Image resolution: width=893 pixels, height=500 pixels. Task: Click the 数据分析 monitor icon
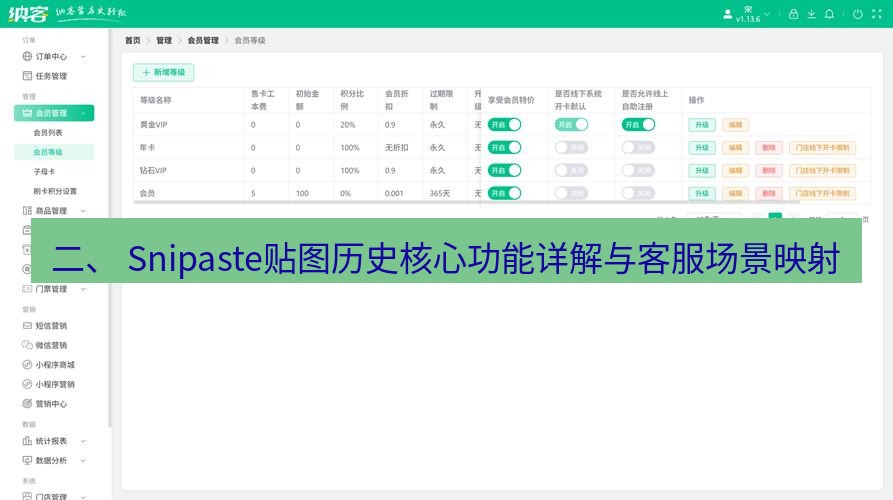click(x=27, y=460)
